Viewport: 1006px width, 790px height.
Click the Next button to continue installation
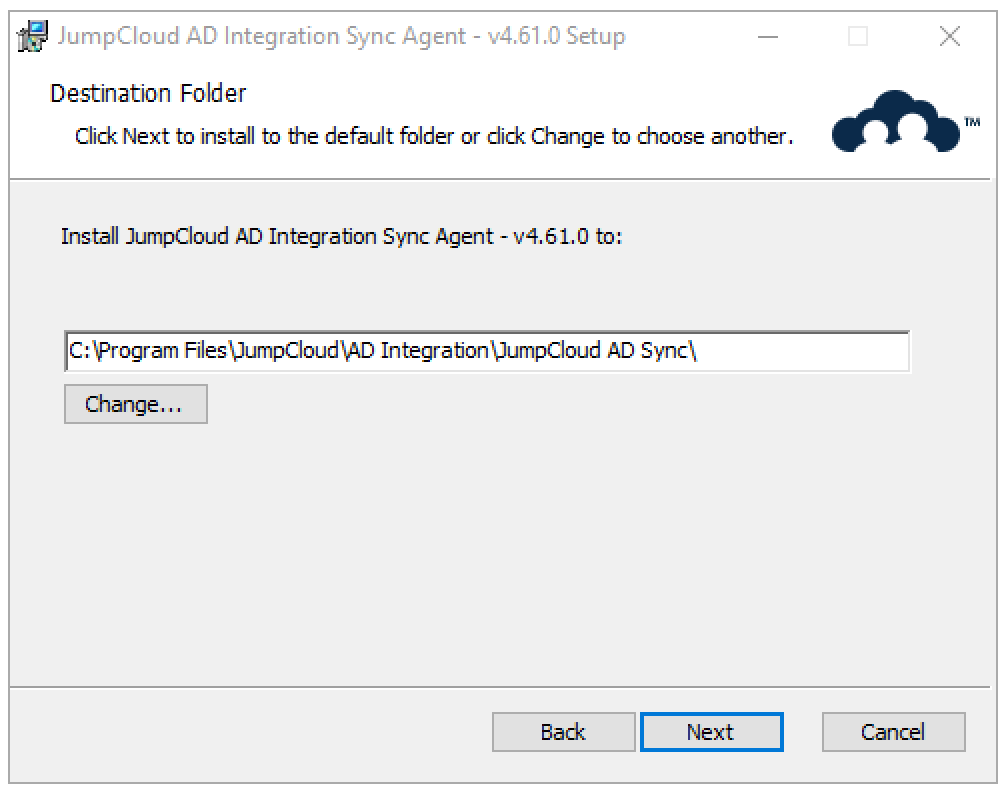712,732
